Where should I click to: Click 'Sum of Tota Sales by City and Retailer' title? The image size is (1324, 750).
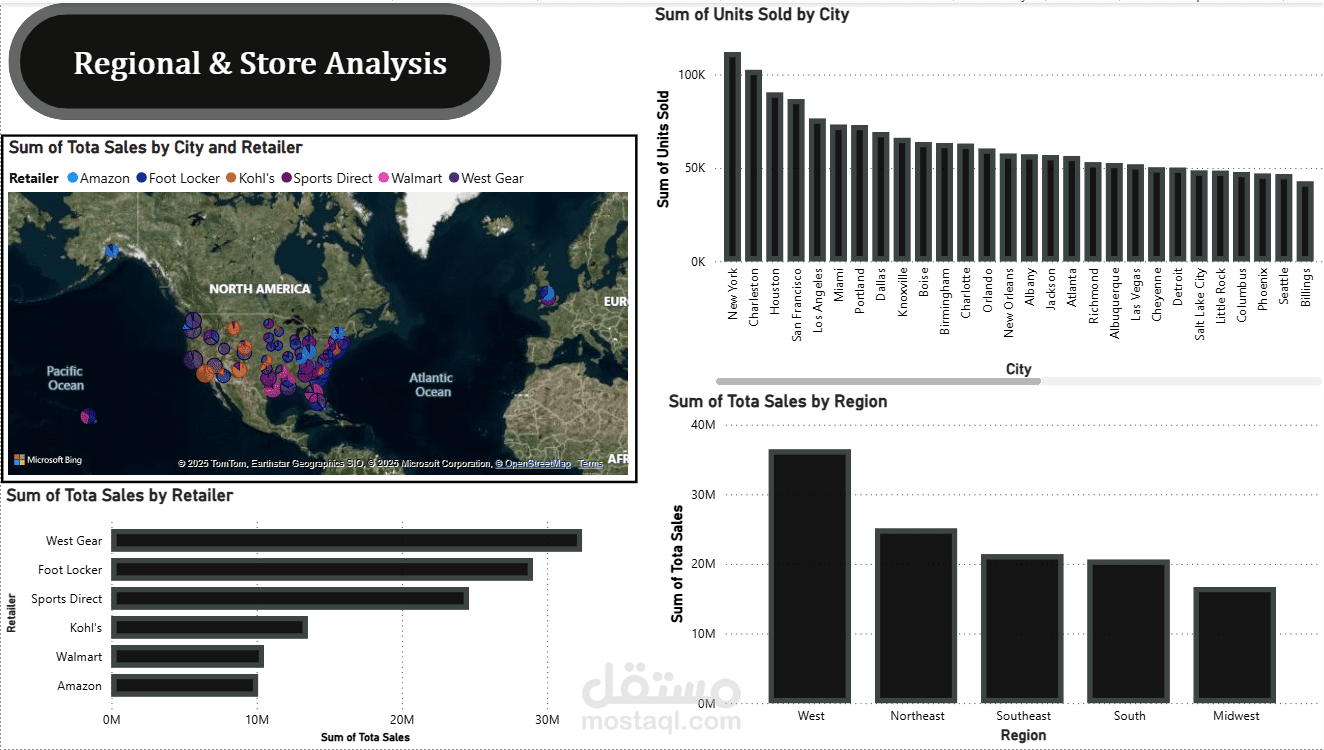156,147
